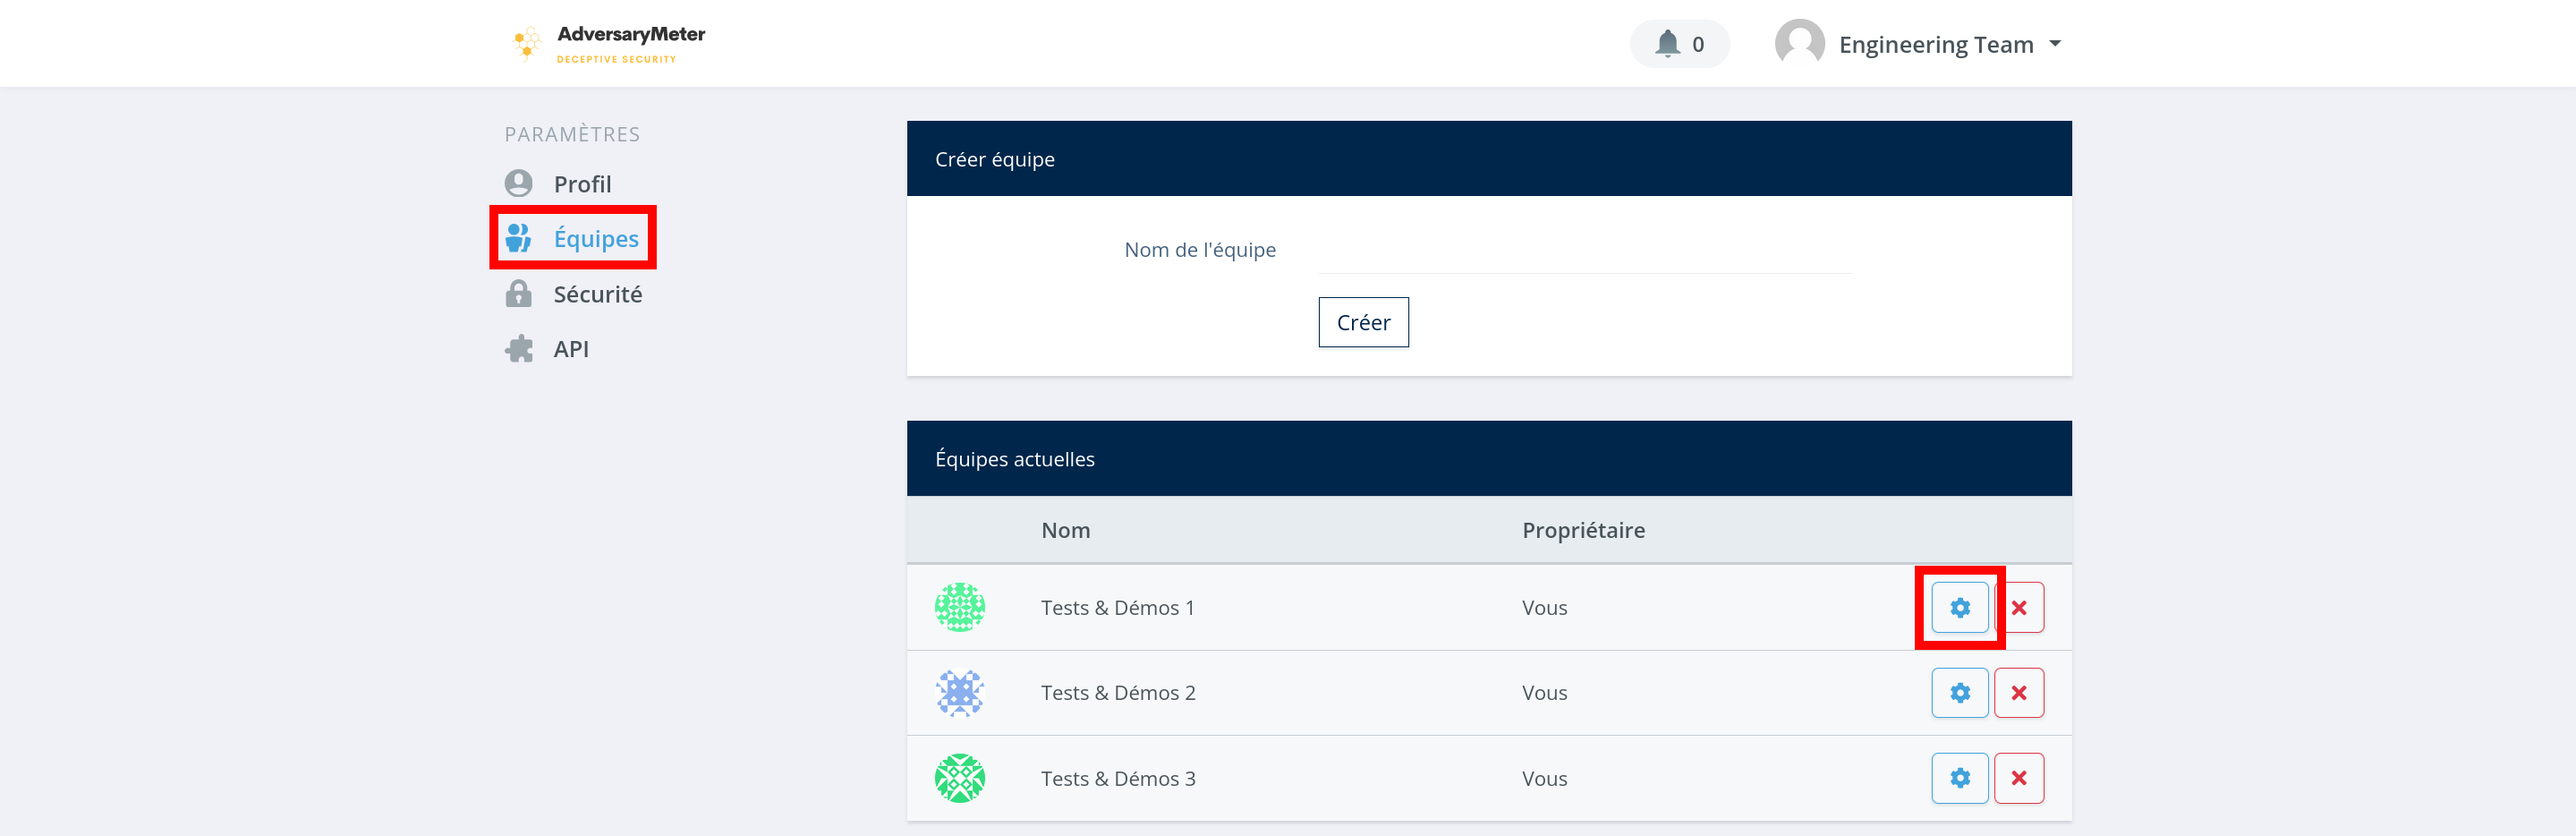
Task: Delete the Tests & Démos 2 team
Action: tap(2018, 692)
